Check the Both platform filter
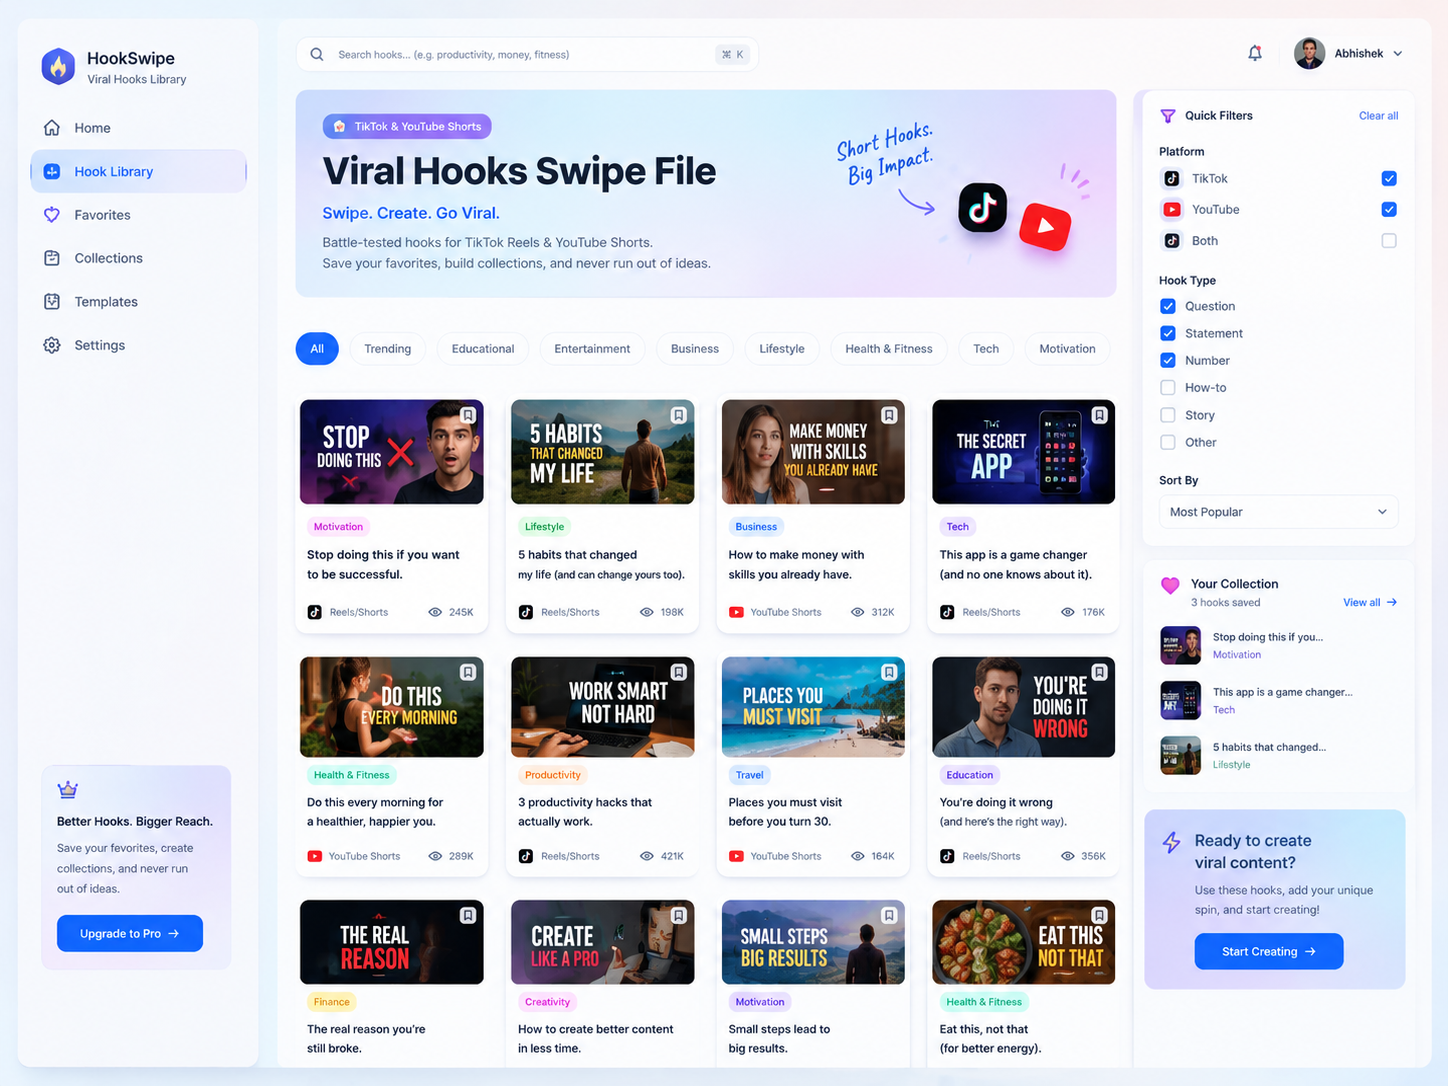 click(1389, 240)
